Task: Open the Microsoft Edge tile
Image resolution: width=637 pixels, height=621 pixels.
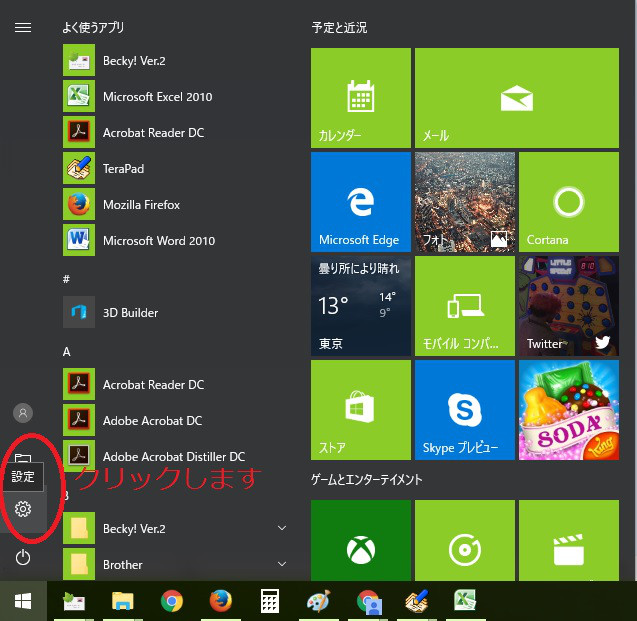Action: click(x=361, y=202)
